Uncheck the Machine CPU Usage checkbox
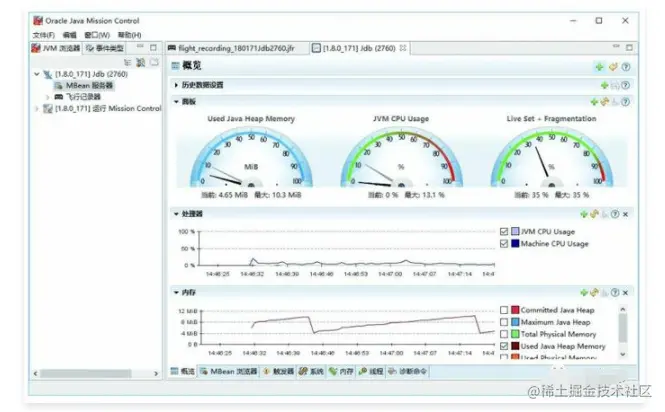665x412 pixels. pyautogui.click(x=504, y=244)
